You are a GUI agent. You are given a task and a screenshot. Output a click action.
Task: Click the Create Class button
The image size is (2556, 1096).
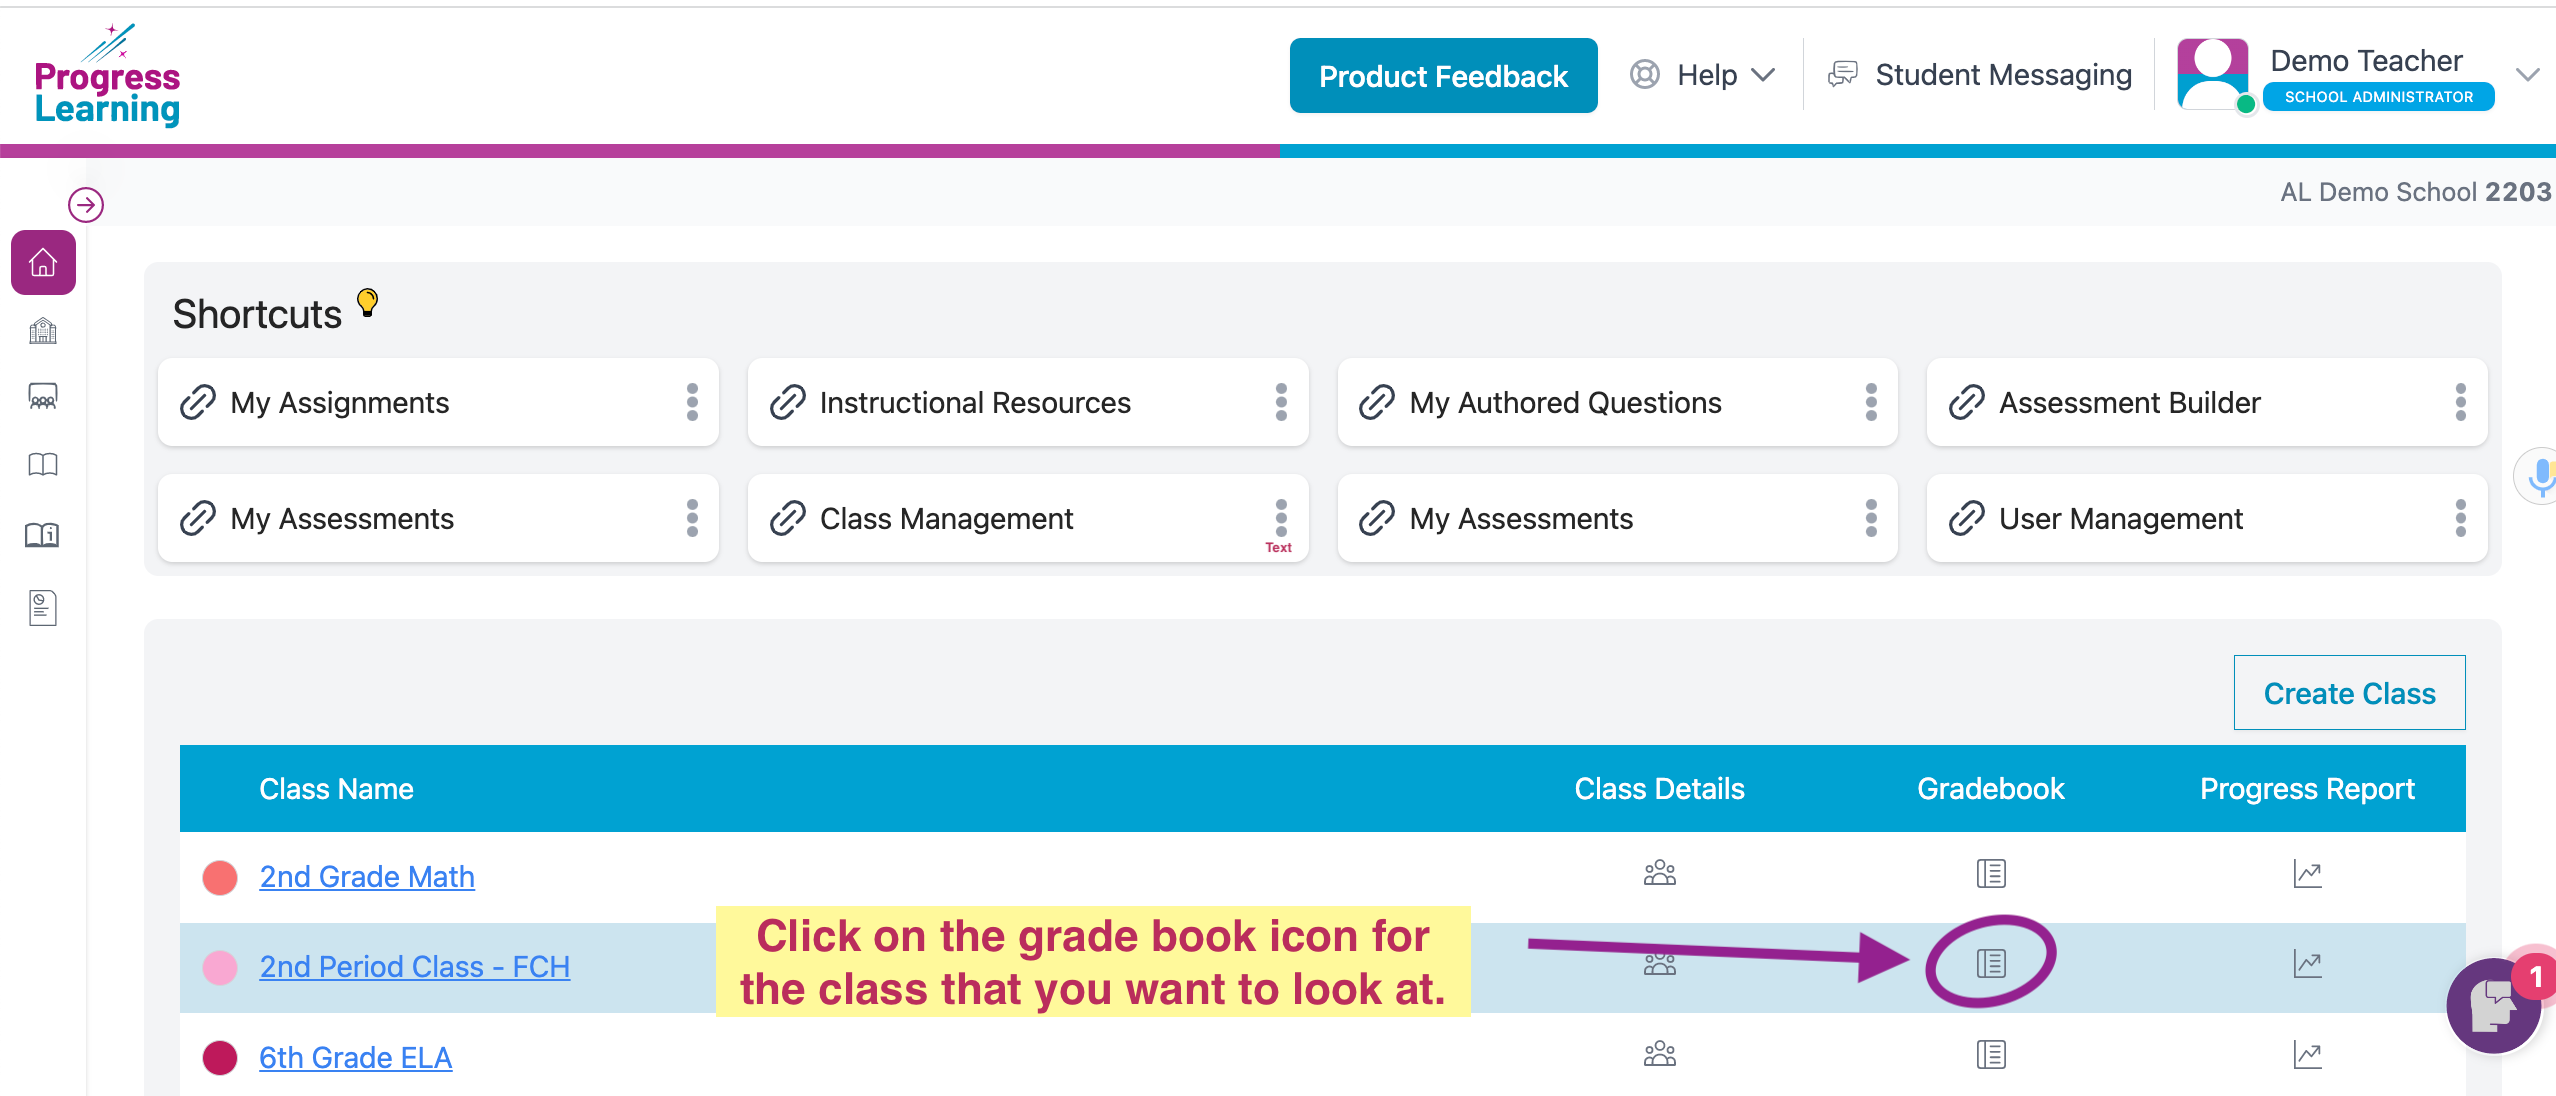click(x=2349, y=693)
